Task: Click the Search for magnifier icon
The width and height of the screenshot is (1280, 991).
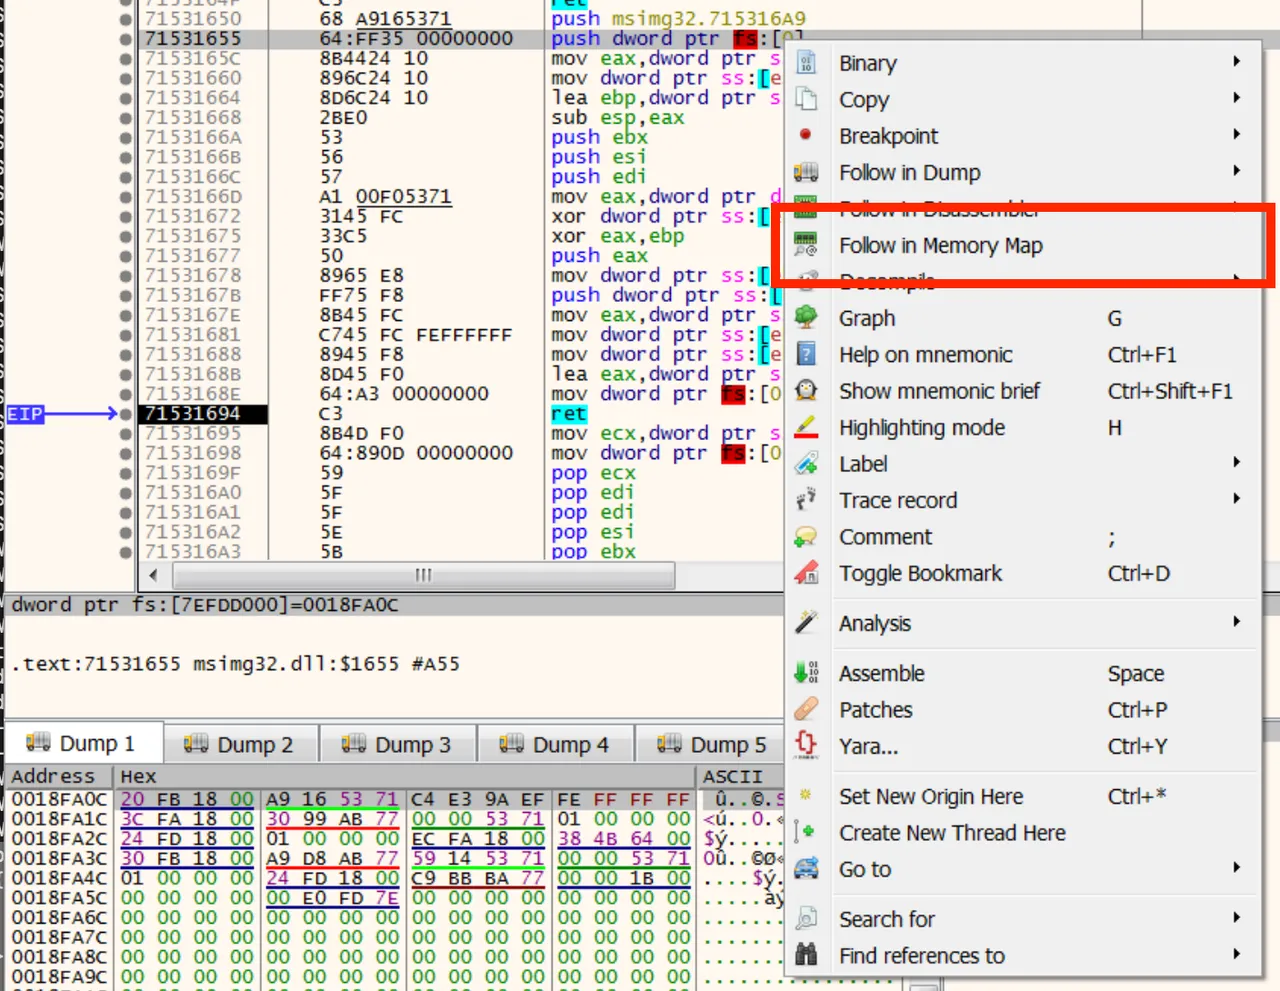Action: (x=806, y=918)
